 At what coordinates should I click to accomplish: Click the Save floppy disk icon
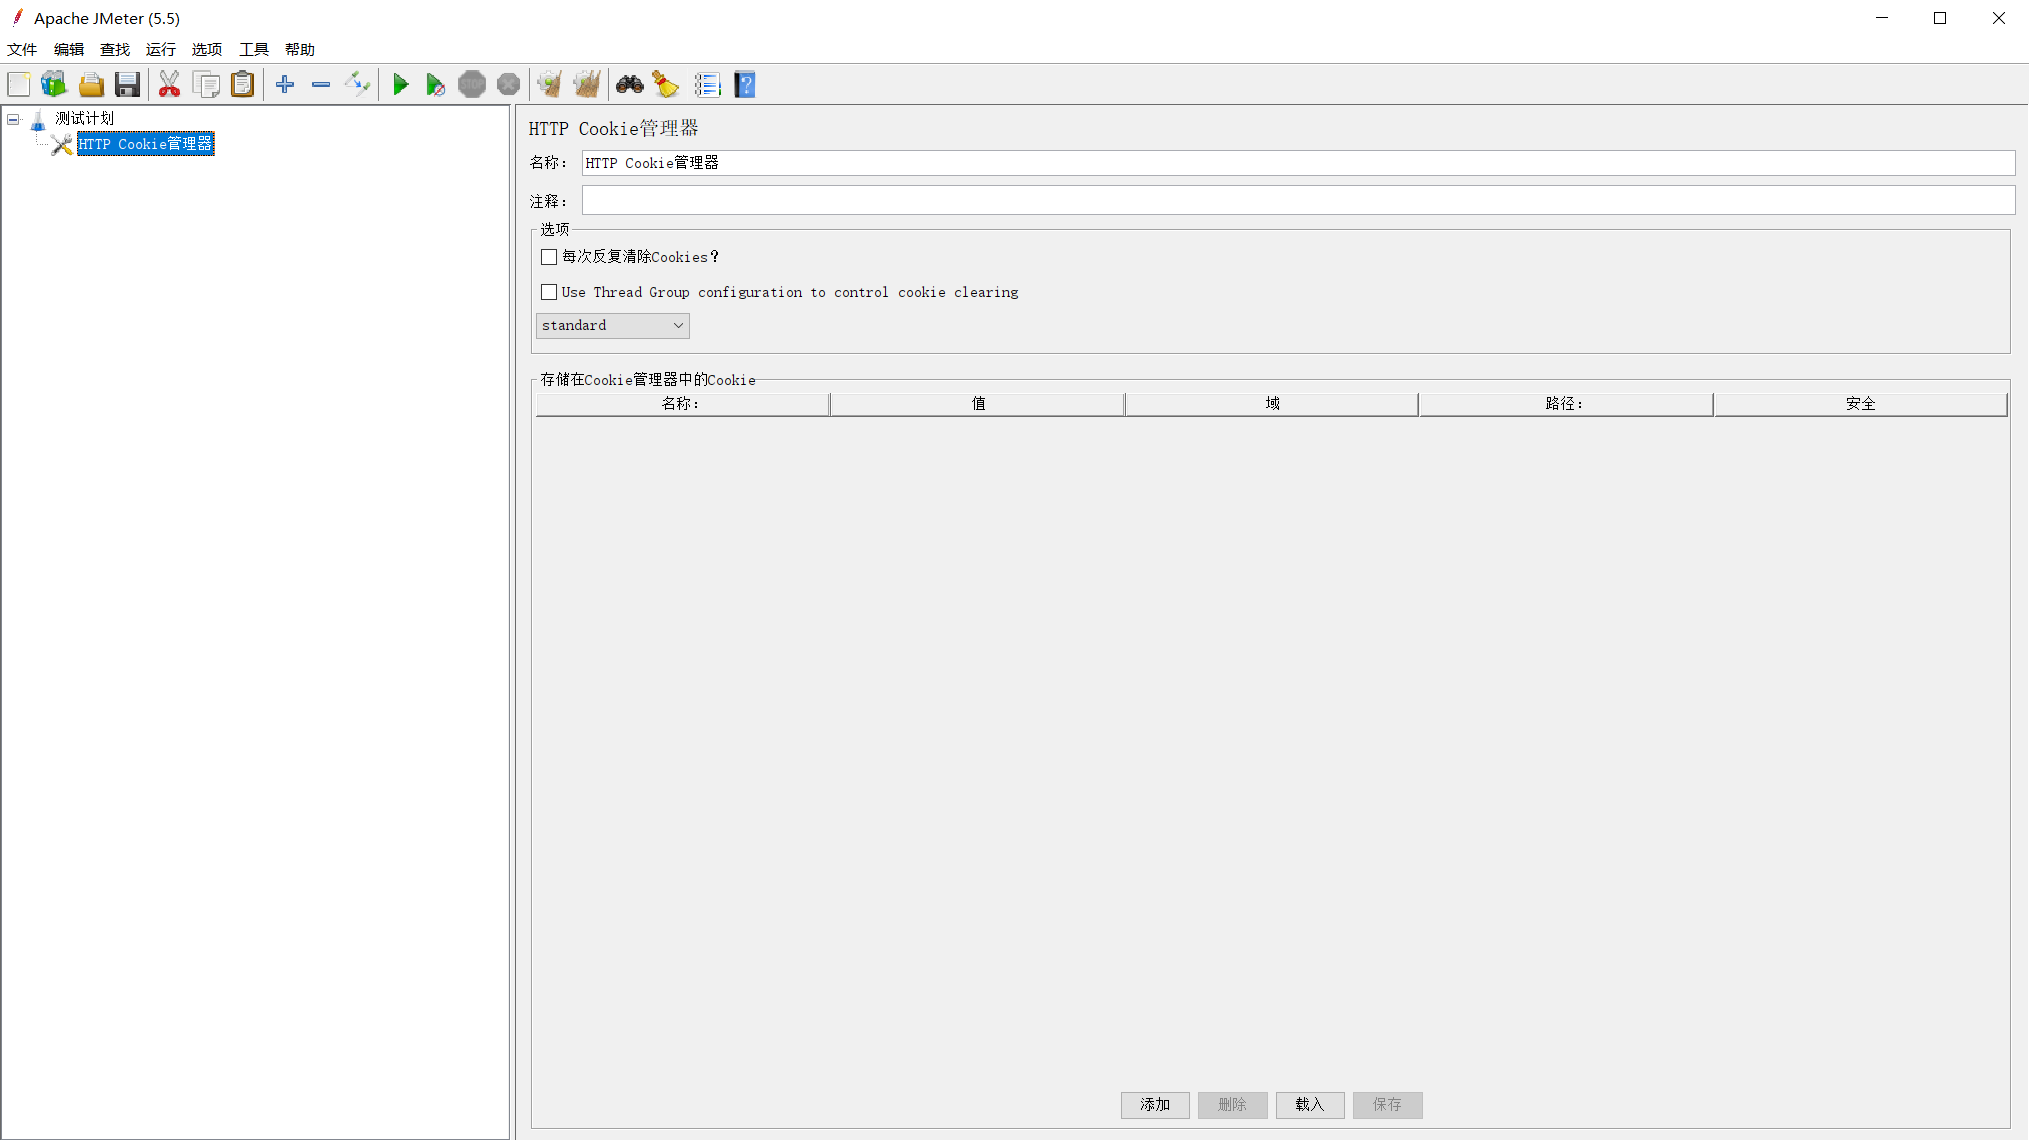tap(127, 85)
